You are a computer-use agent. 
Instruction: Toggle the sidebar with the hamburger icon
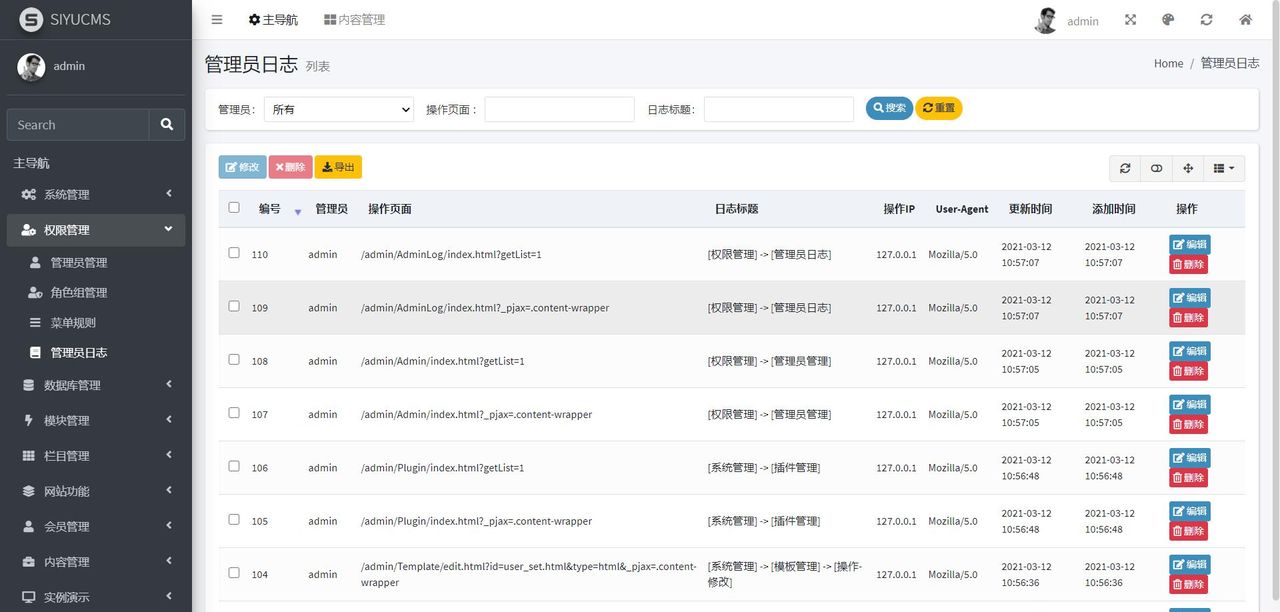pyautogui.click(x=217, y=18)
